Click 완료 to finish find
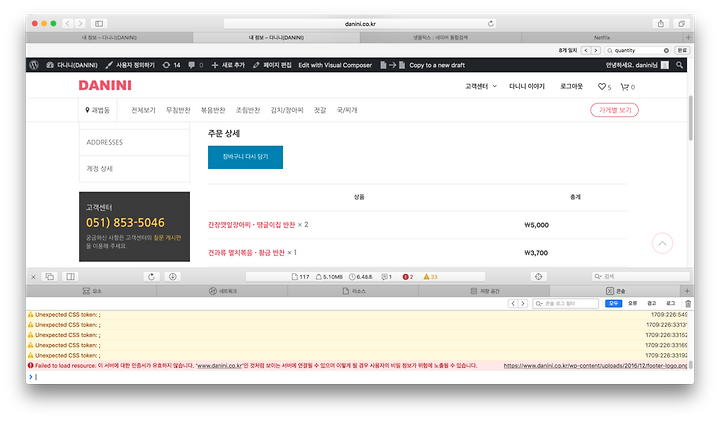This screenshot has height=421, width=720. pyautogui.click(x=682, y=51)
